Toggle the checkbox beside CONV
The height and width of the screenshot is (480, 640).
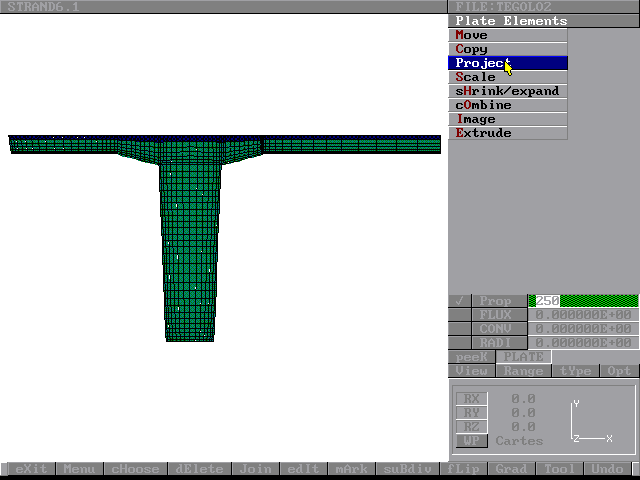coord(460,329)
